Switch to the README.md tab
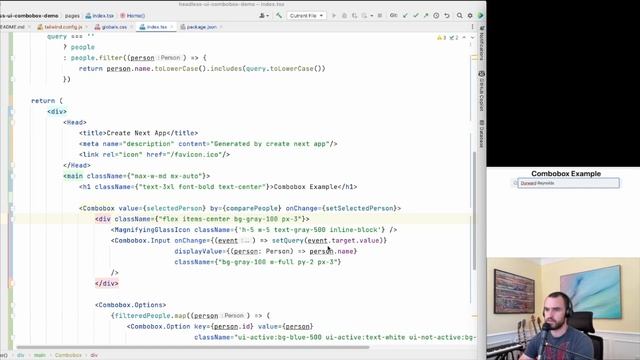Viewport: 640px width, 360px height. tap(12, 27)
